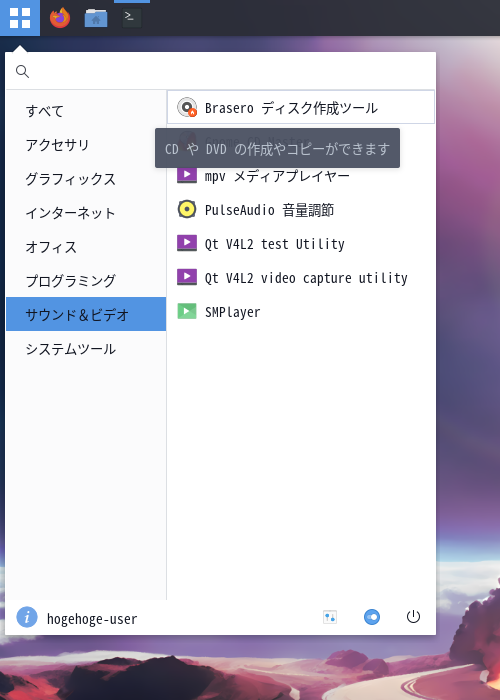Open PulseAudio 音量調節

[301, 209]
